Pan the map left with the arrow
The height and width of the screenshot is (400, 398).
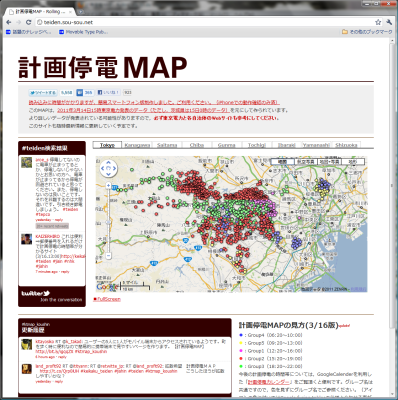(x=103, y=169)
